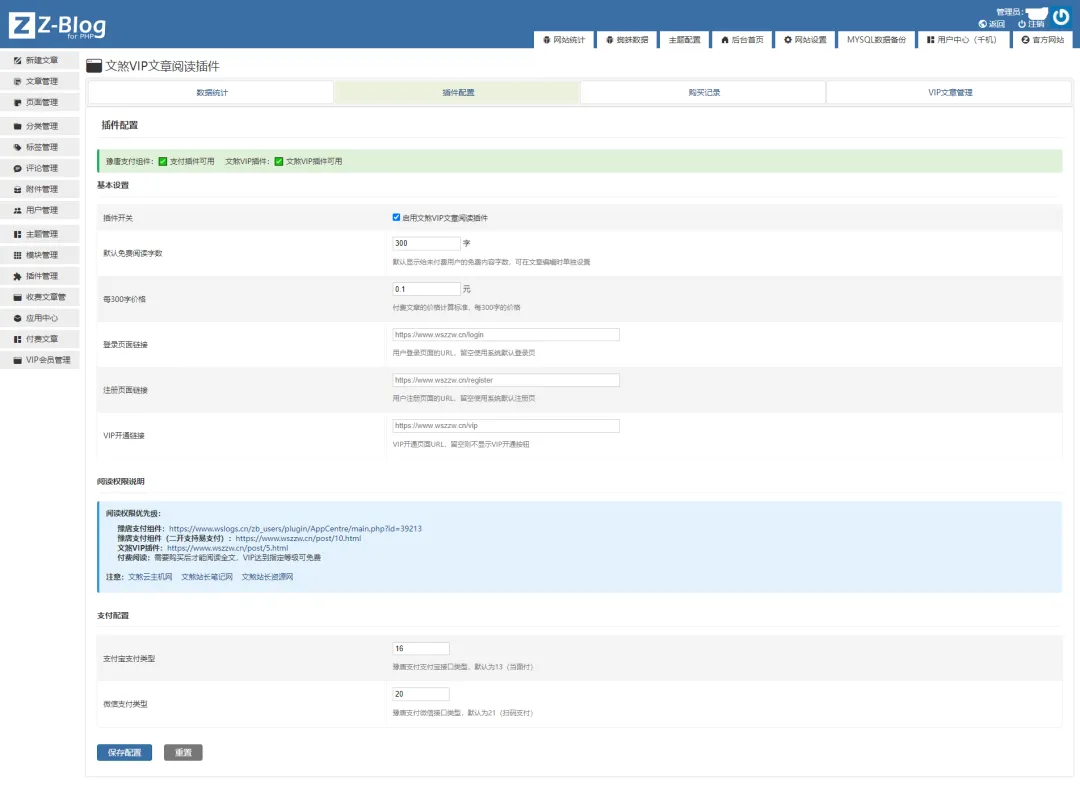Open 新建文章 in the sidebar

[40, 61]
